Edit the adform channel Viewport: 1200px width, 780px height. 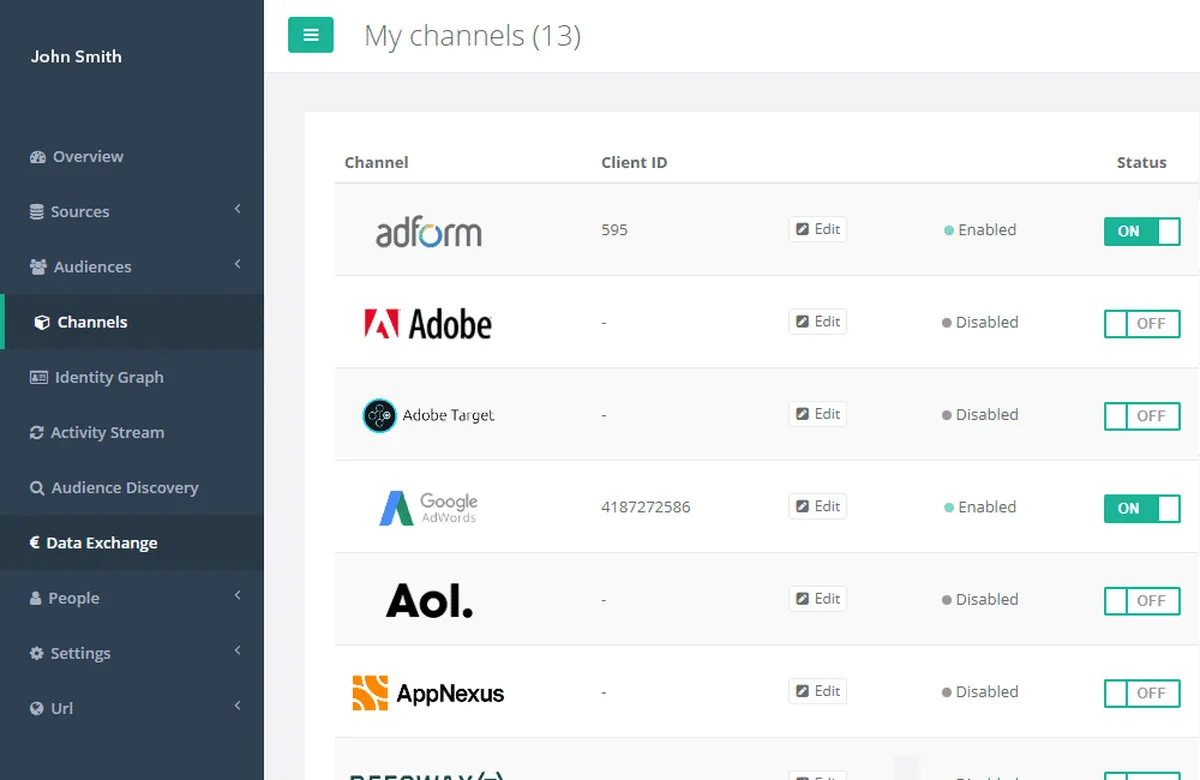tap(818, 229)
